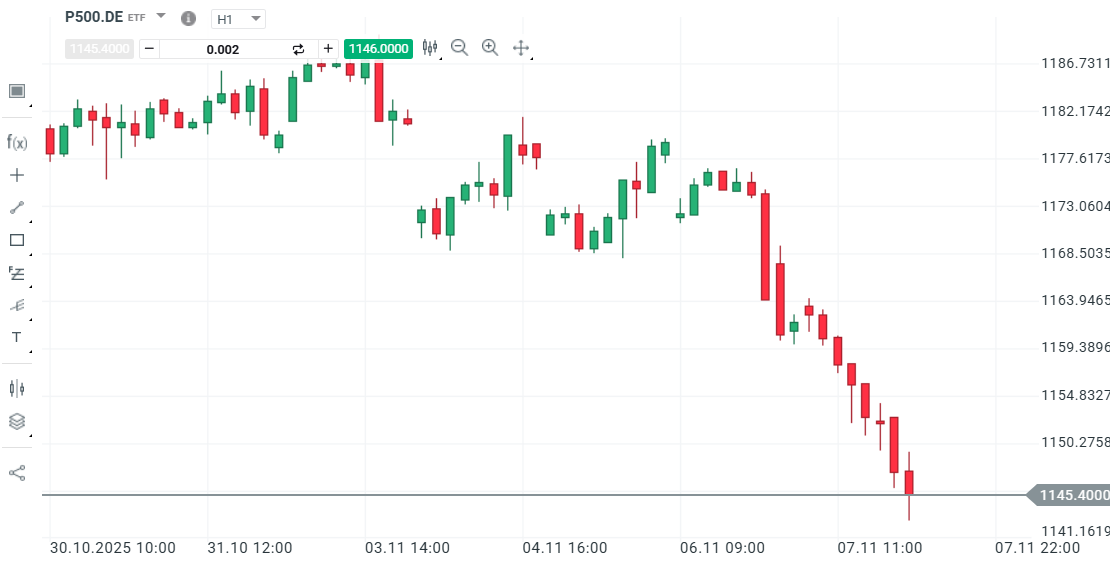Open the H1 timeframe dropdown

pyautogui.click(x=238, y=19)
